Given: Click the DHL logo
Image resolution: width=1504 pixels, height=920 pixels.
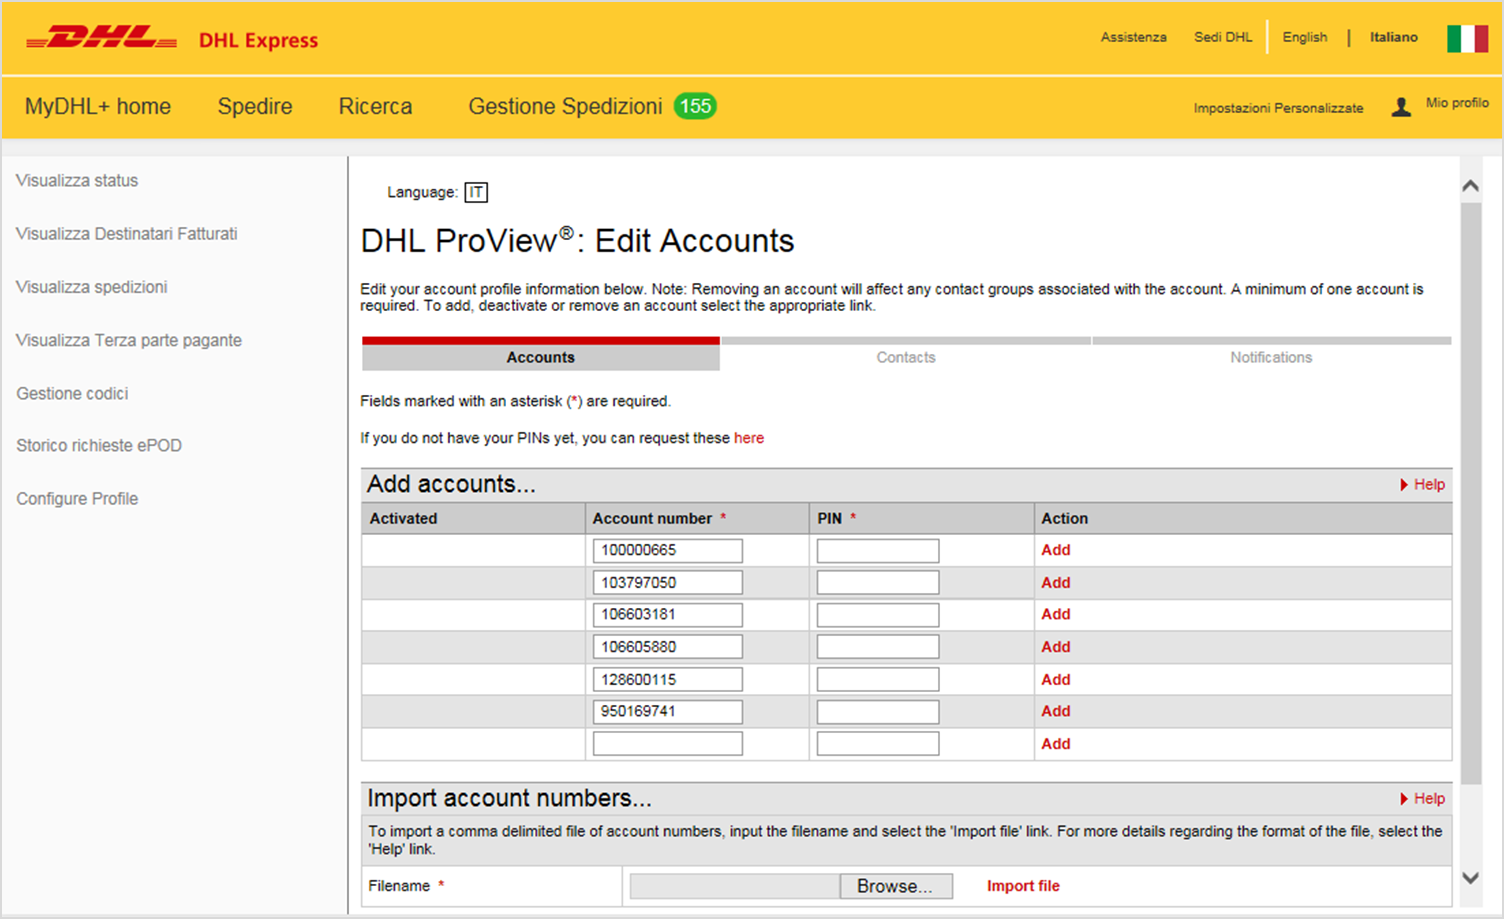Looking at the screenshot, I should coord(101,38).
